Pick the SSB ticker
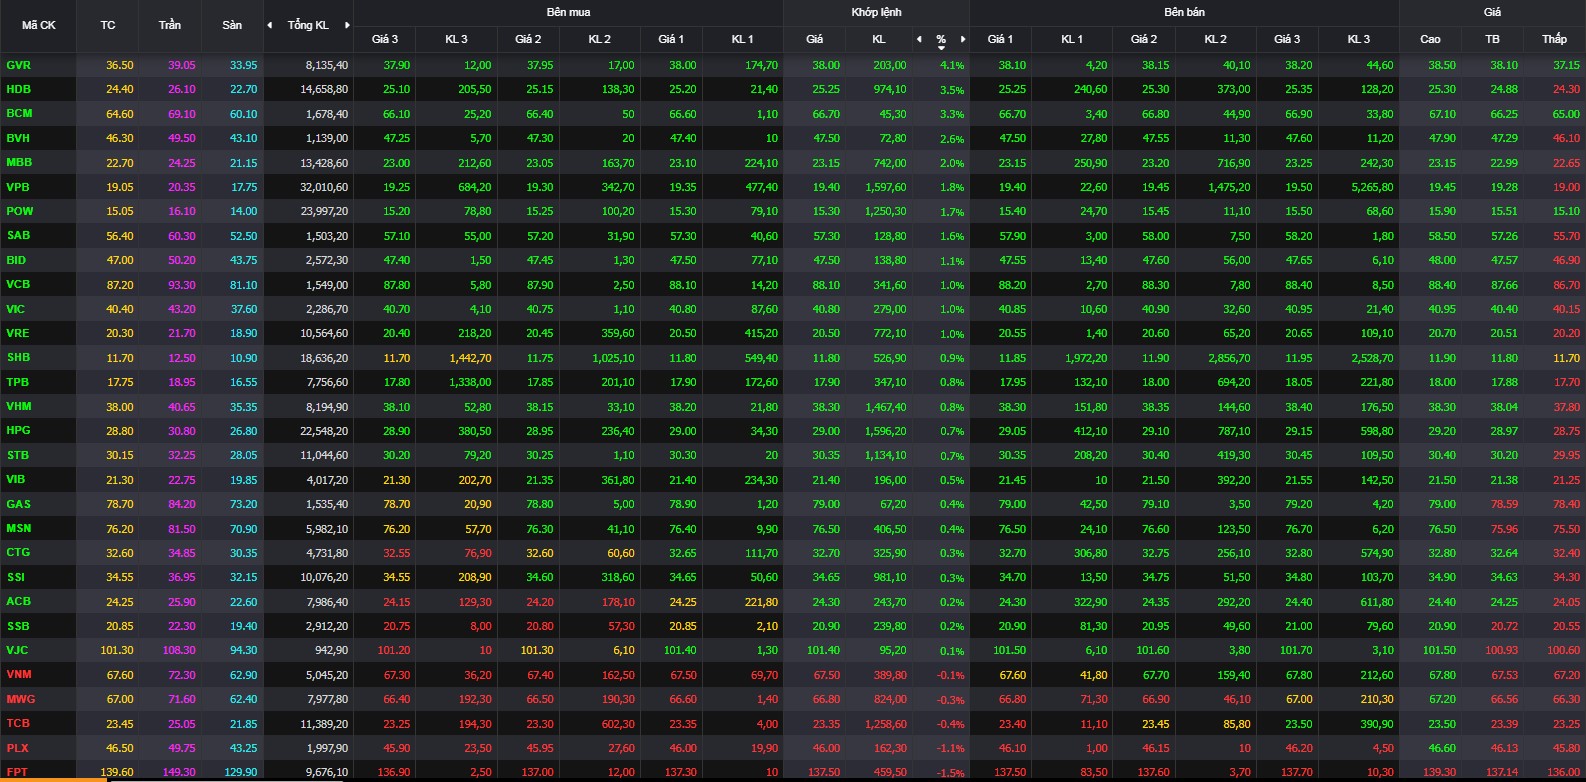Screen dimensions: 1586x782 [18, 626]
